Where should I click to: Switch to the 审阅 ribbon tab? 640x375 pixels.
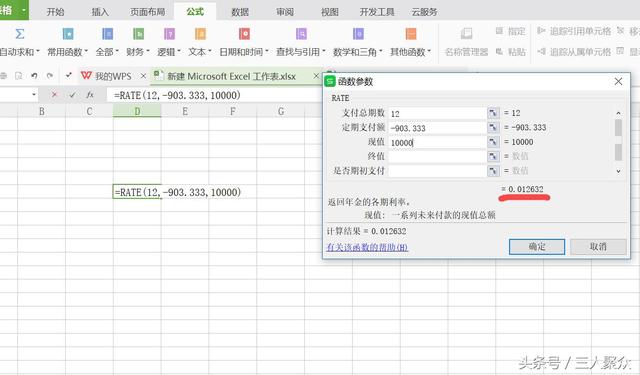pos(285,12)
